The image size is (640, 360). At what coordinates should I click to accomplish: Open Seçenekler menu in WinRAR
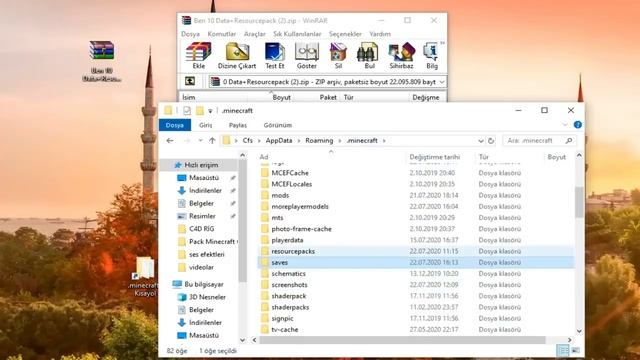[x=345, y=34]
